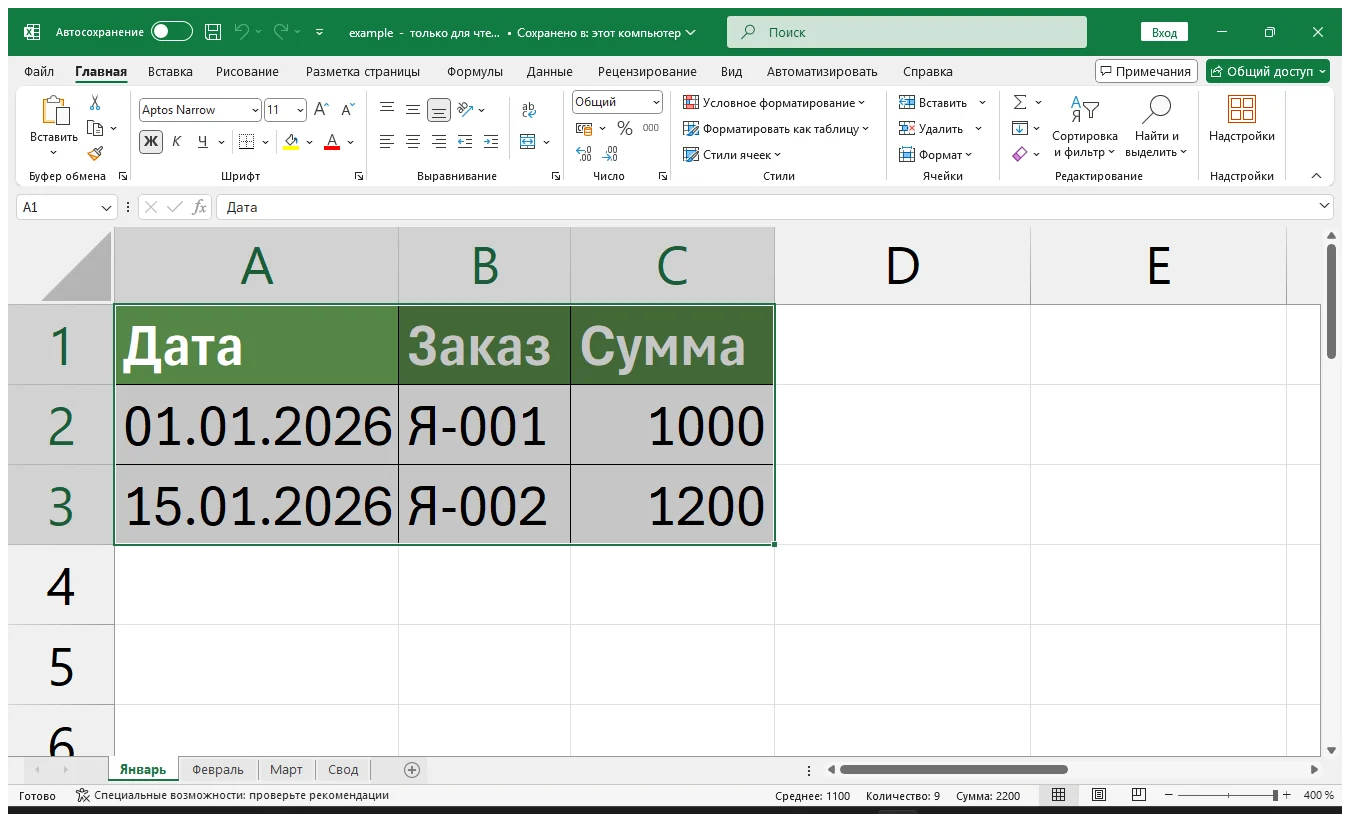Toggle bold Ж formatting
Viewport: 1350px width, 814px height.
(x=151, y=141)
